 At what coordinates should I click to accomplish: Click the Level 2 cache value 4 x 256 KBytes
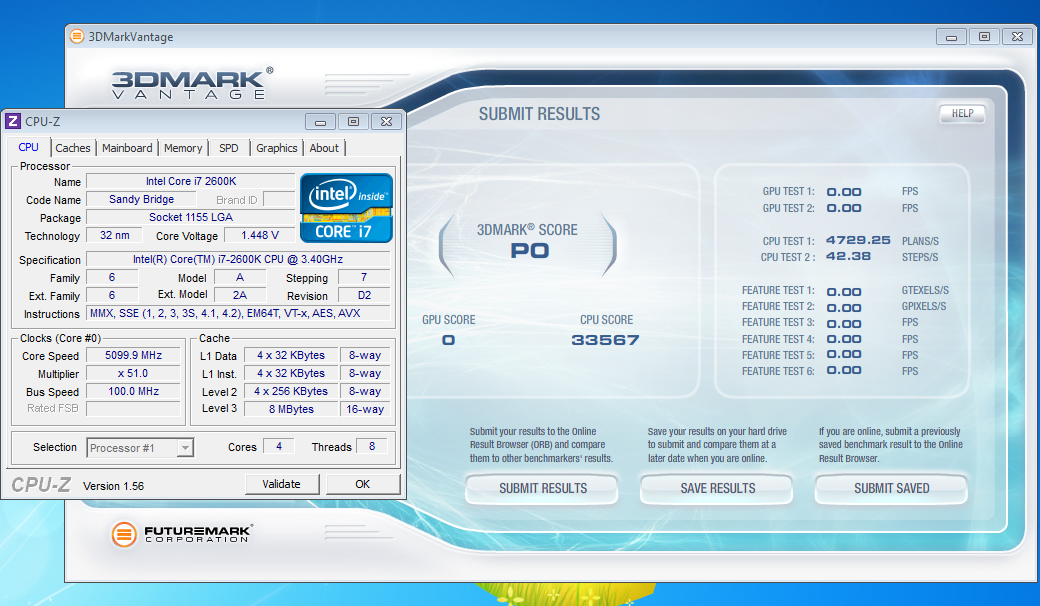pos(291,391)
